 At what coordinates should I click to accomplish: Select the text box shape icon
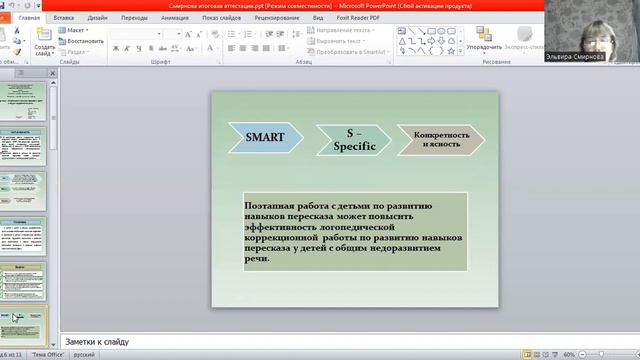[402, 31]
